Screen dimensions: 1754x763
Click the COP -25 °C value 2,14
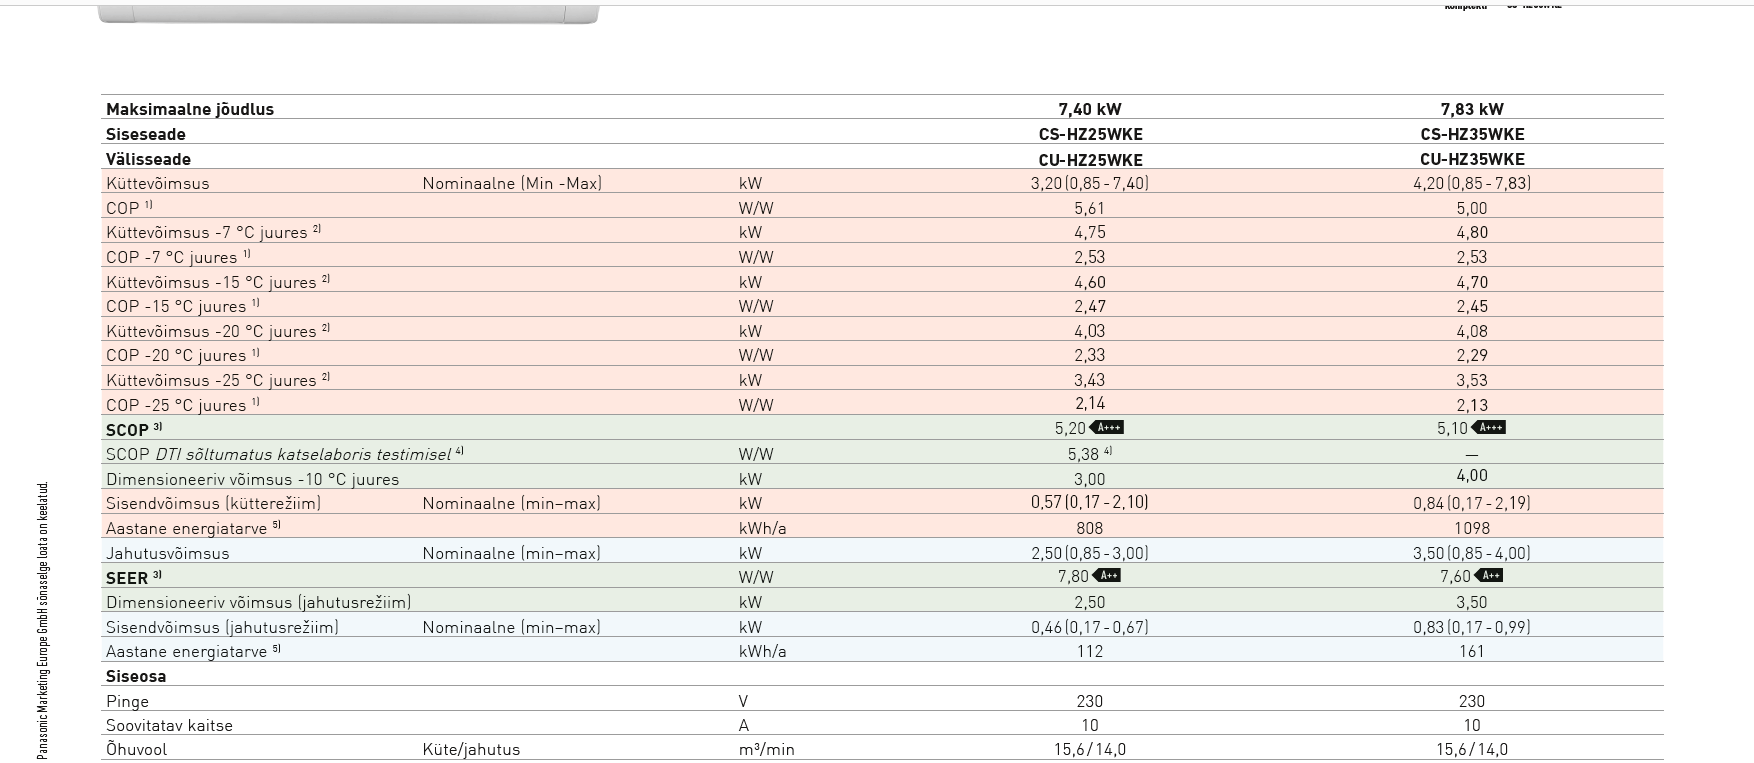1090,404
